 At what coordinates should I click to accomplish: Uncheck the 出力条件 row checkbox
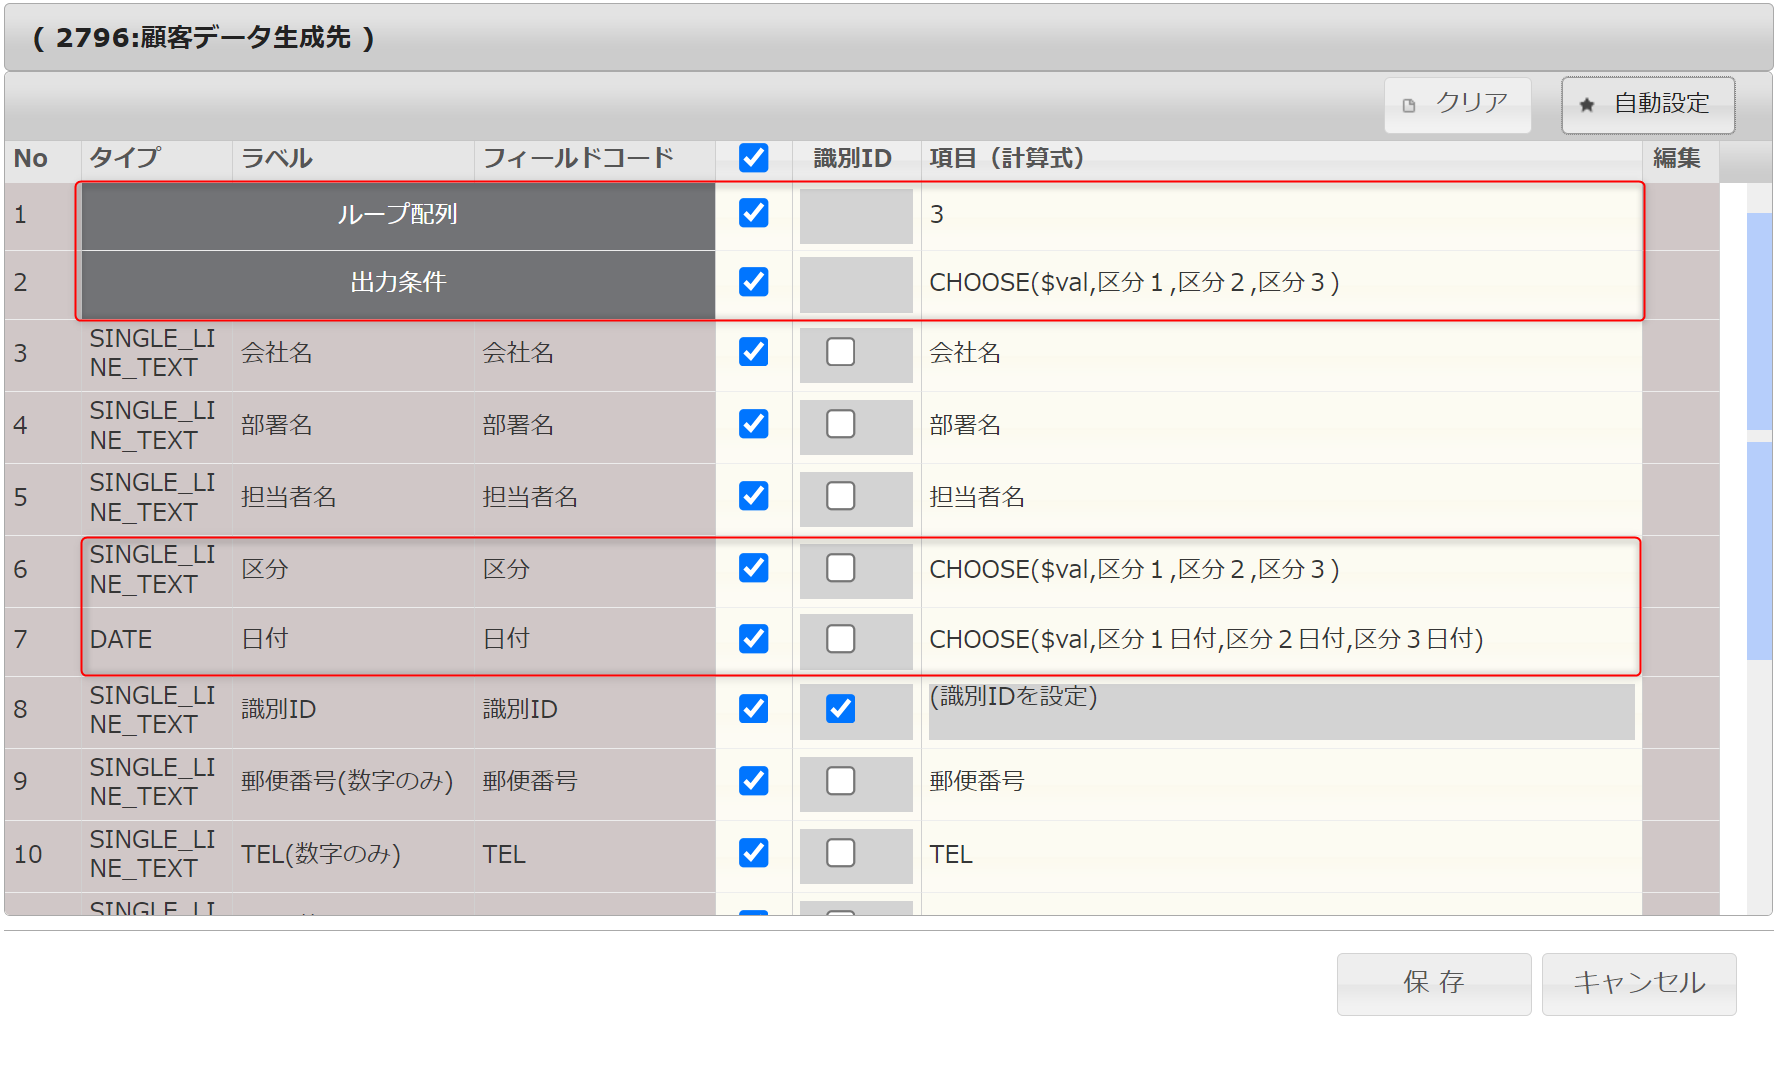pyautogui.click(x=754, y=282)
